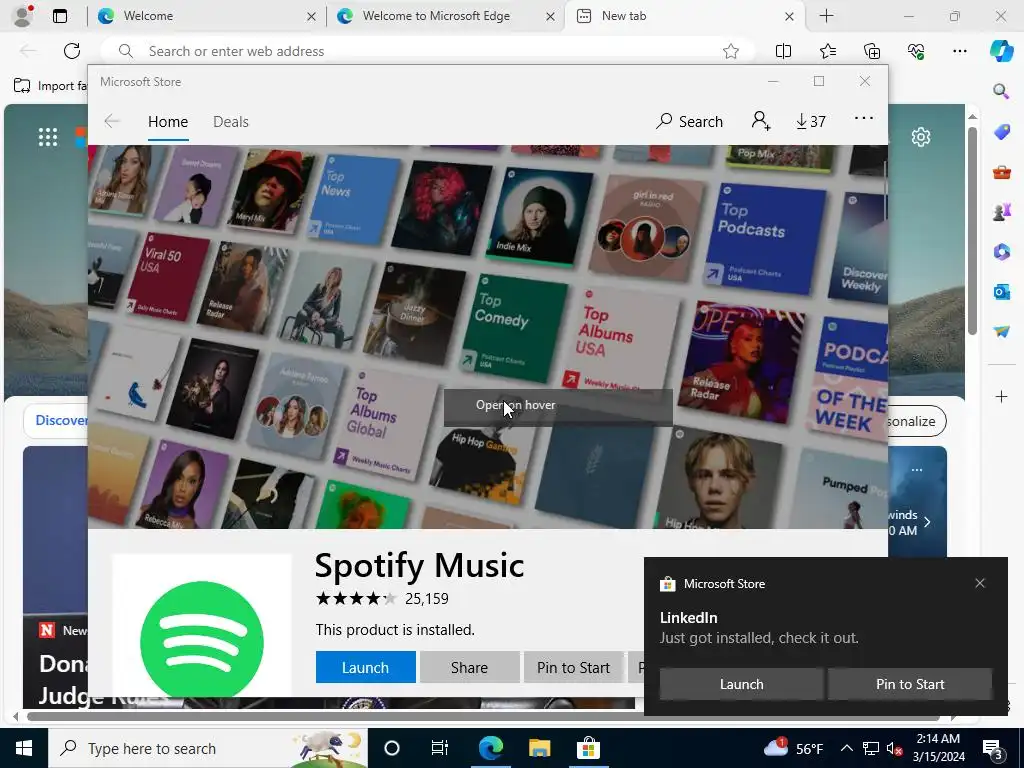
Task: Add a sidebar app with plus icon
Action: click(x=1001, y=396)
